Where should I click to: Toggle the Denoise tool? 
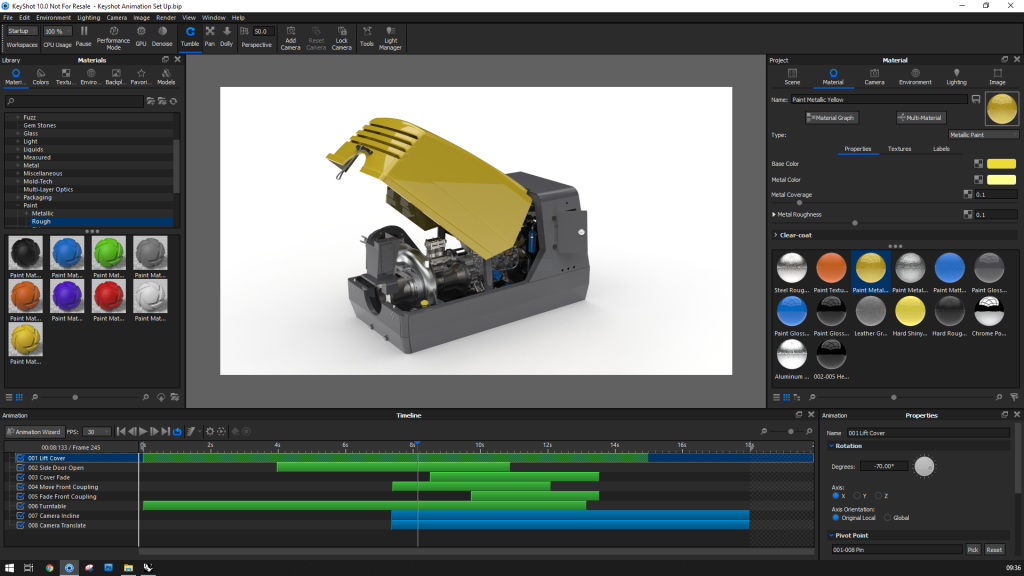162,37
